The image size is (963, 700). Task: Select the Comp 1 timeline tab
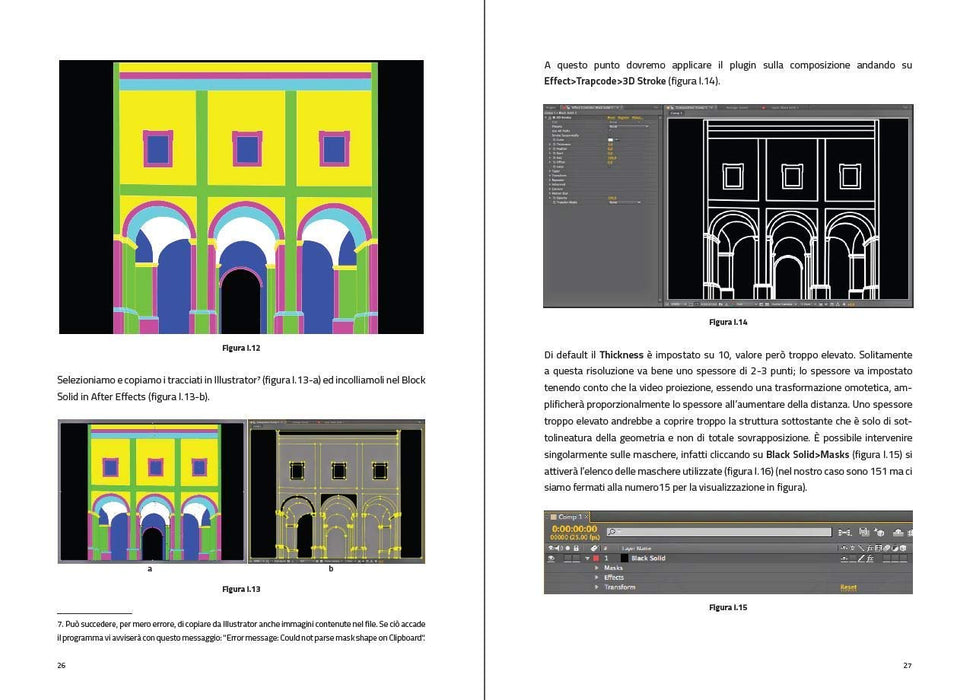click(x=566, y=517)
